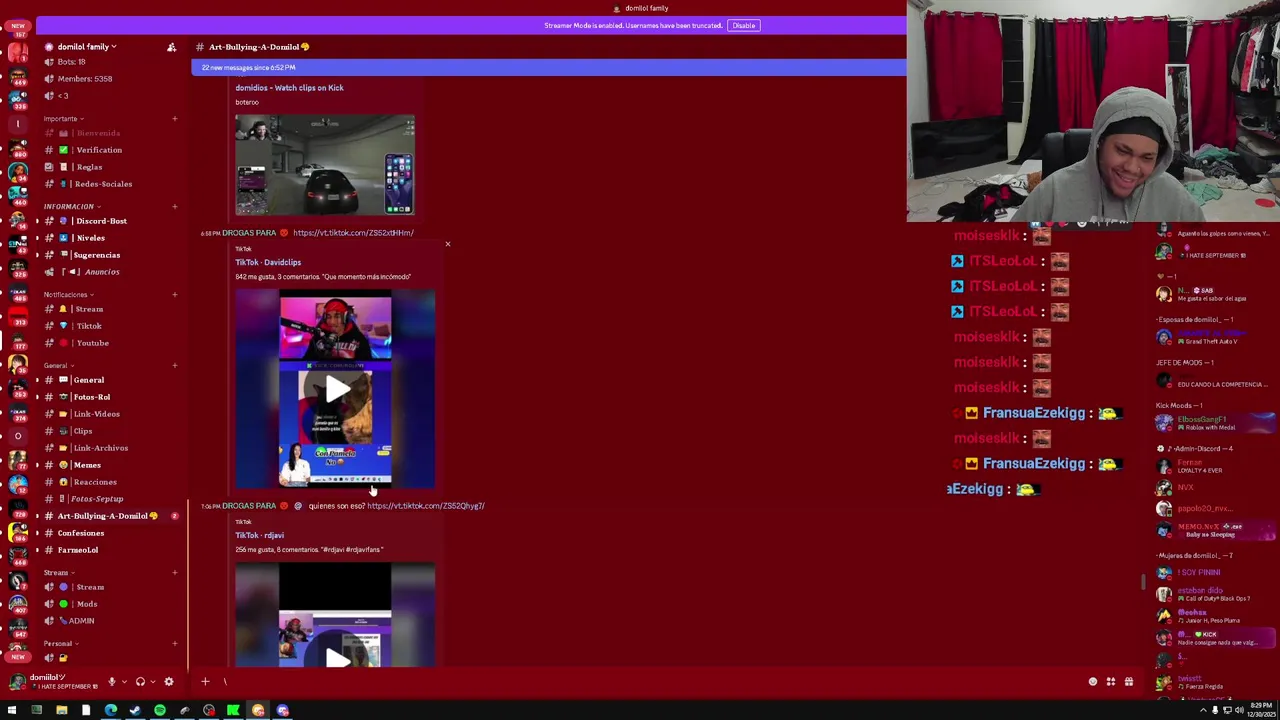
Task: Collapse the General category
Action: [x=57, y=365]
